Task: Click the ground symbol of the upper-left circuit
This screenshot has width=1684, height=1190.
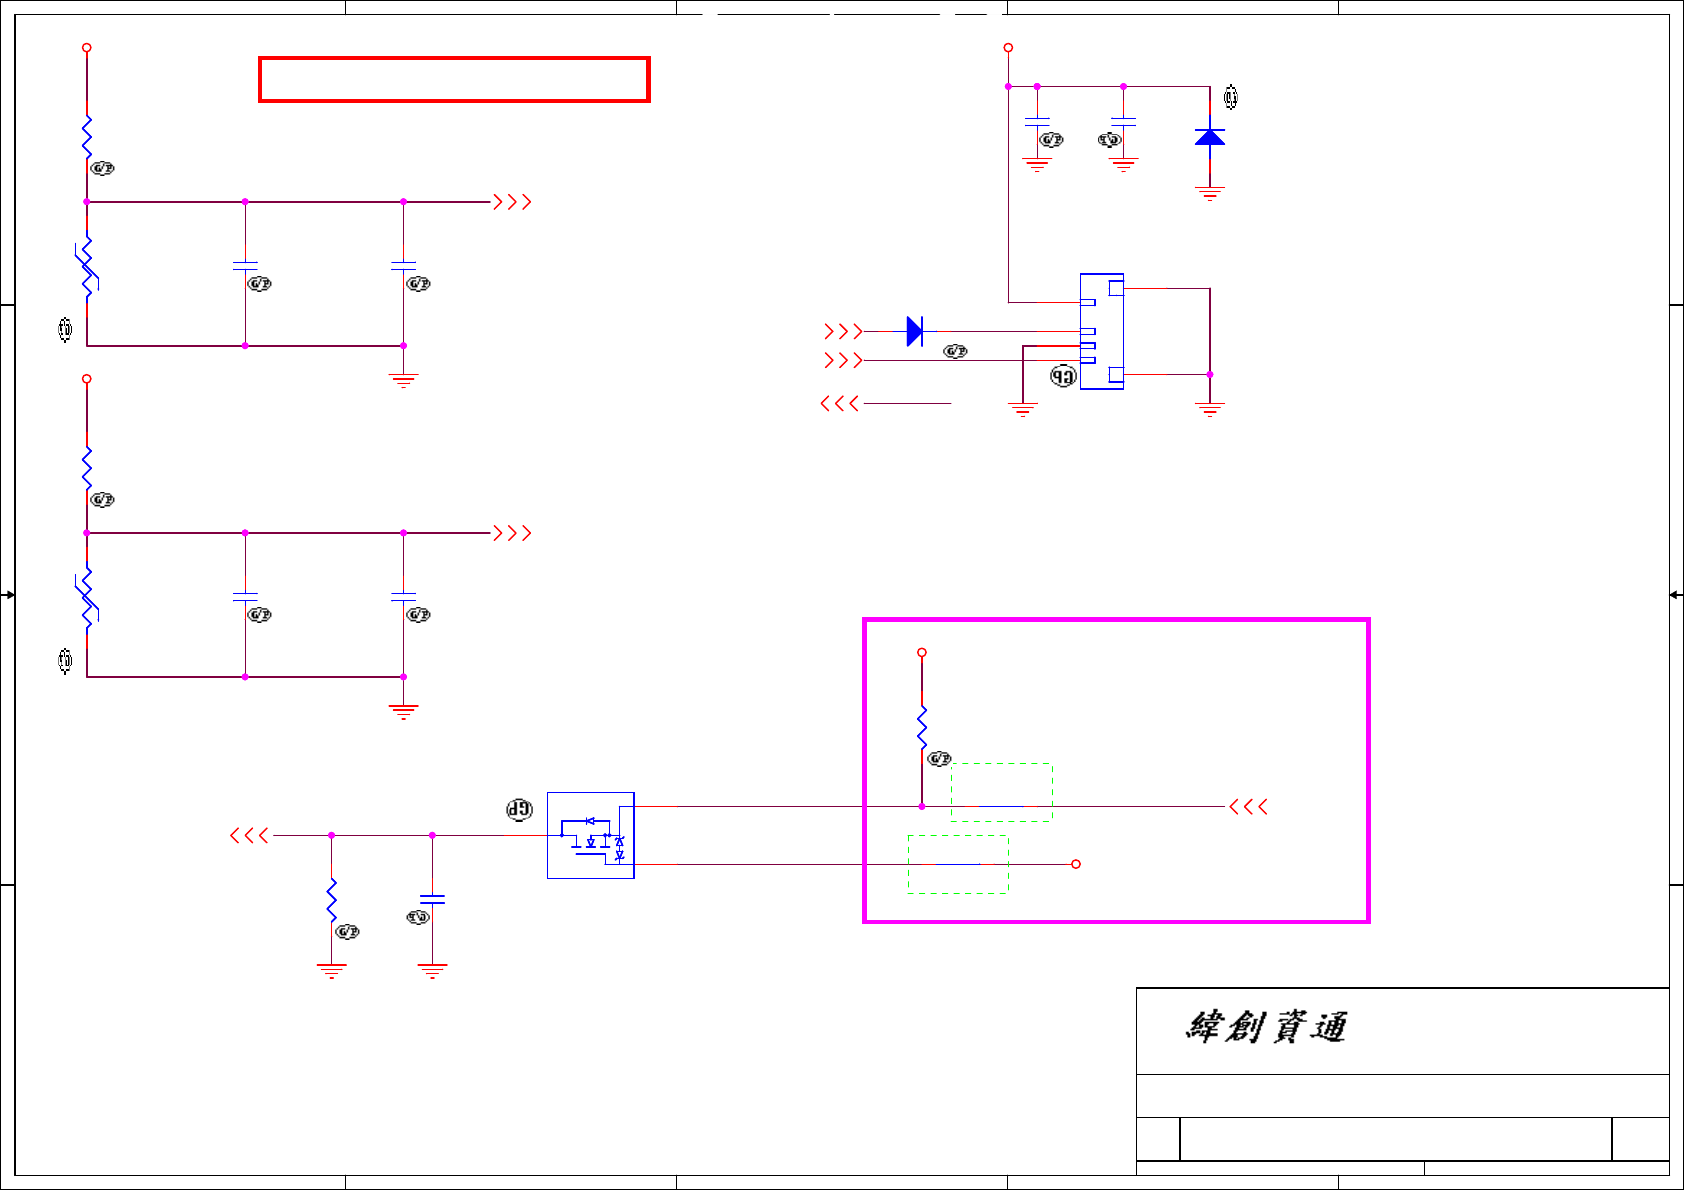Action: [403, 380]
